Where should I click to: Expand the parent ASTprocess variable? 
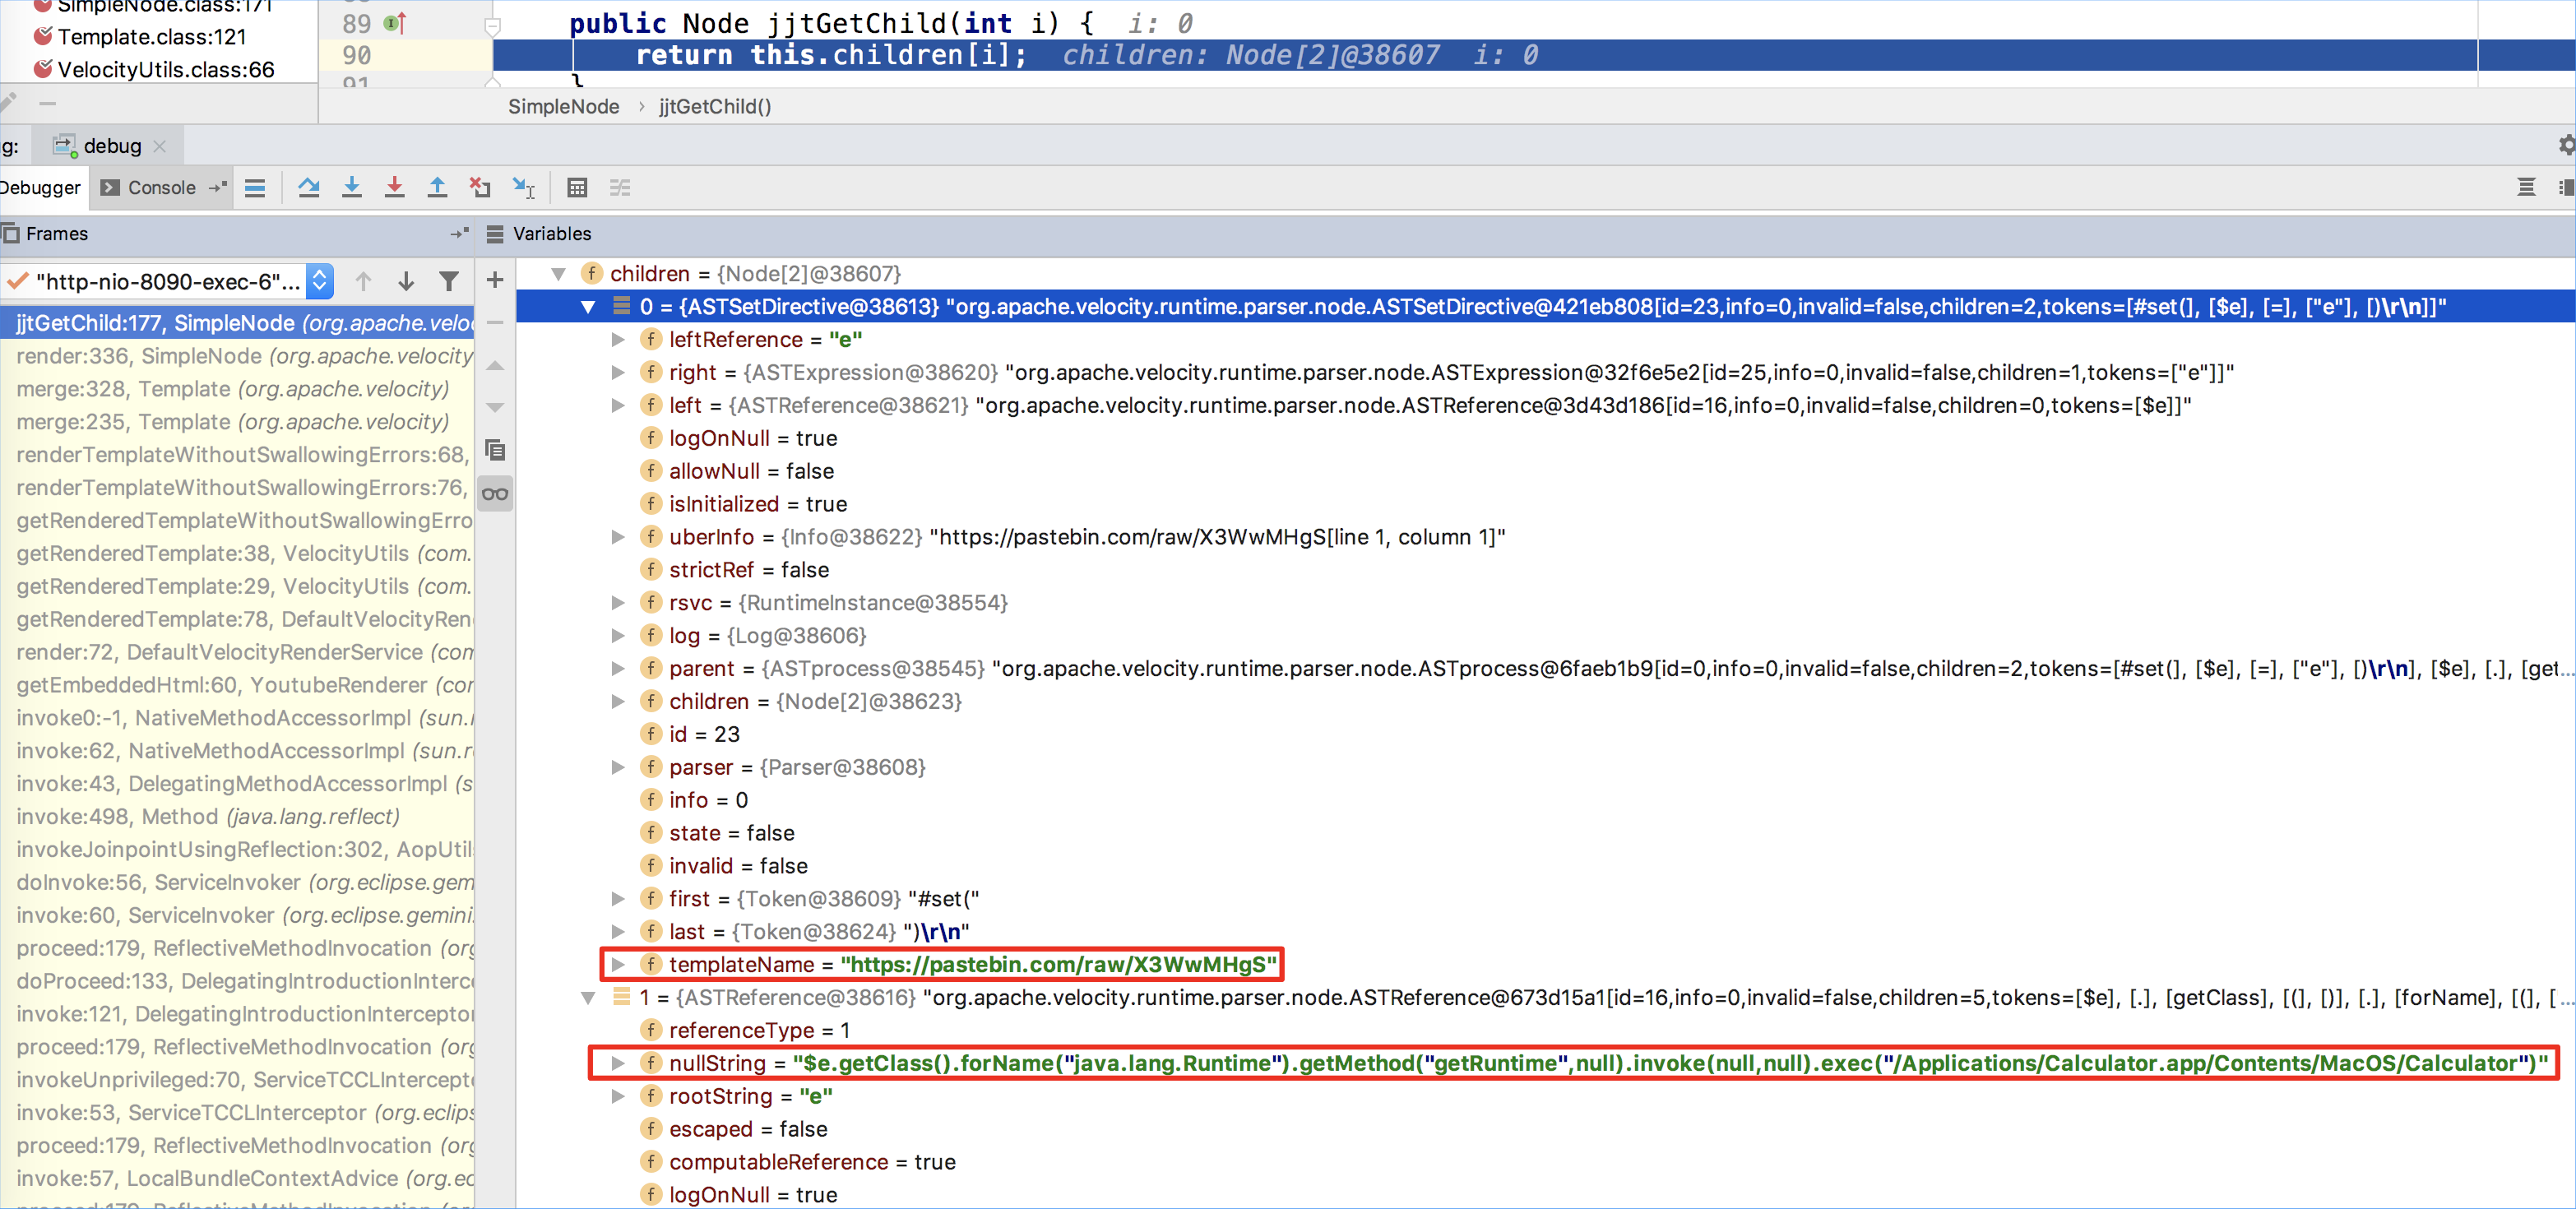pyautogui.click(x=618, y=668)
